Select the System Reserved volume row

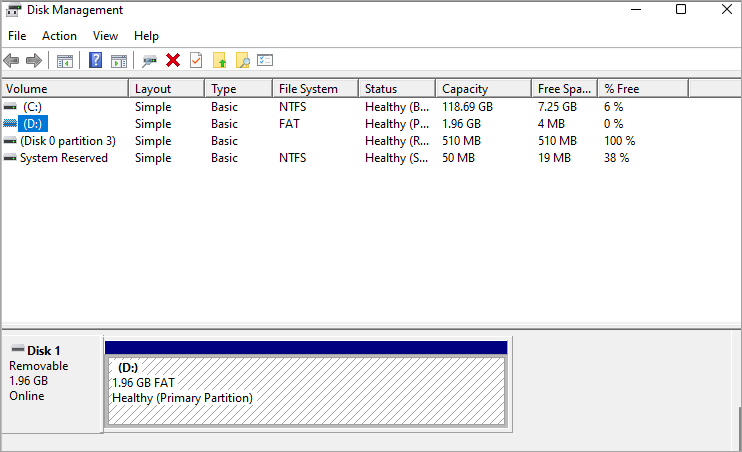345,158
